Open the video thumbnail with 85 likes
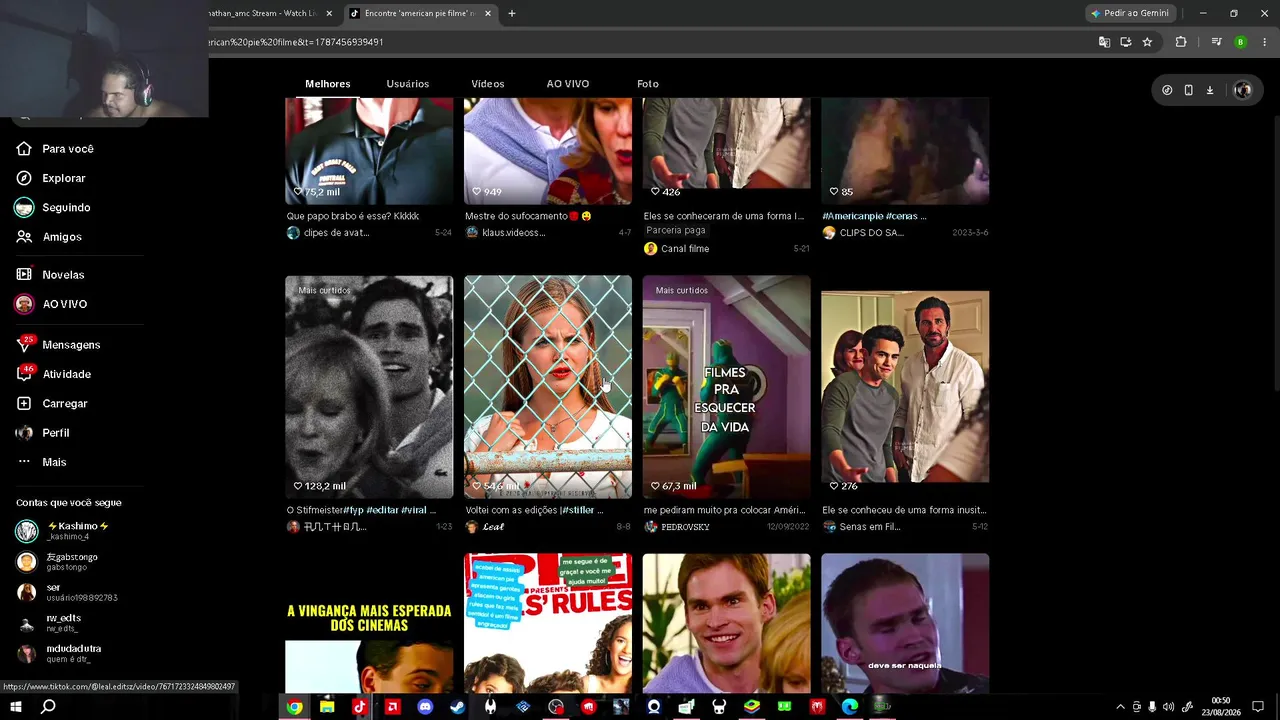The height and width of the screenshot is (720, 1280). (905, 151)
